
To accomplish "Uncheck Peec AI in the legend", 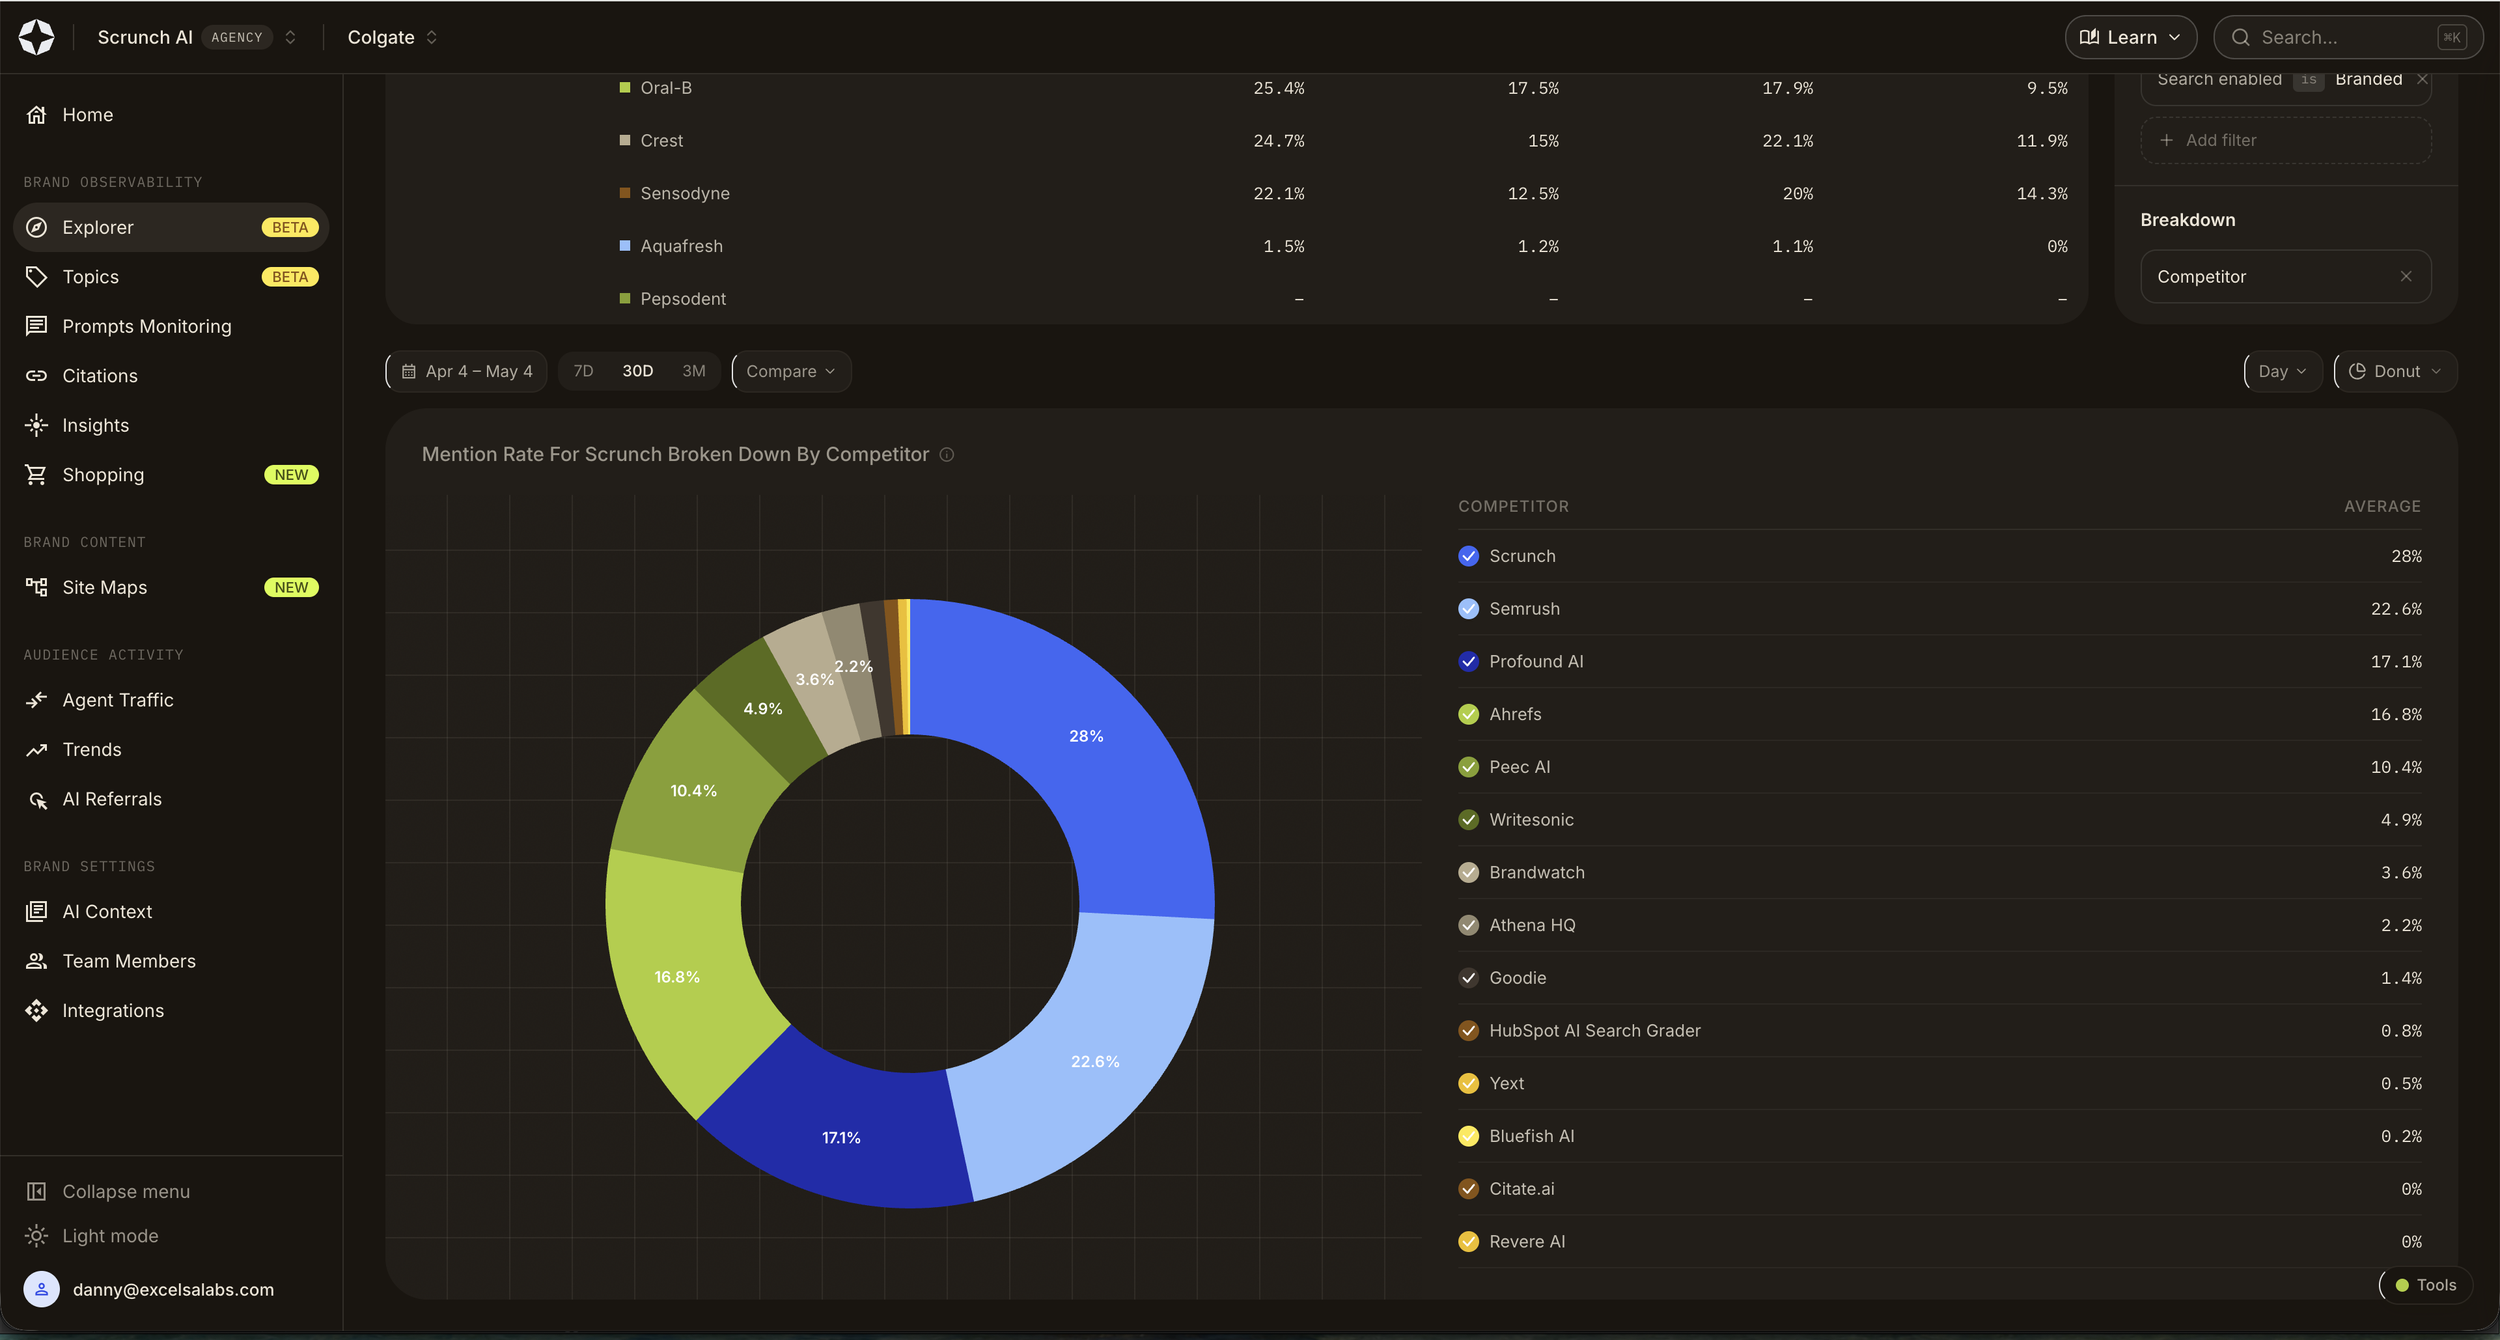I will (1469, 767).
